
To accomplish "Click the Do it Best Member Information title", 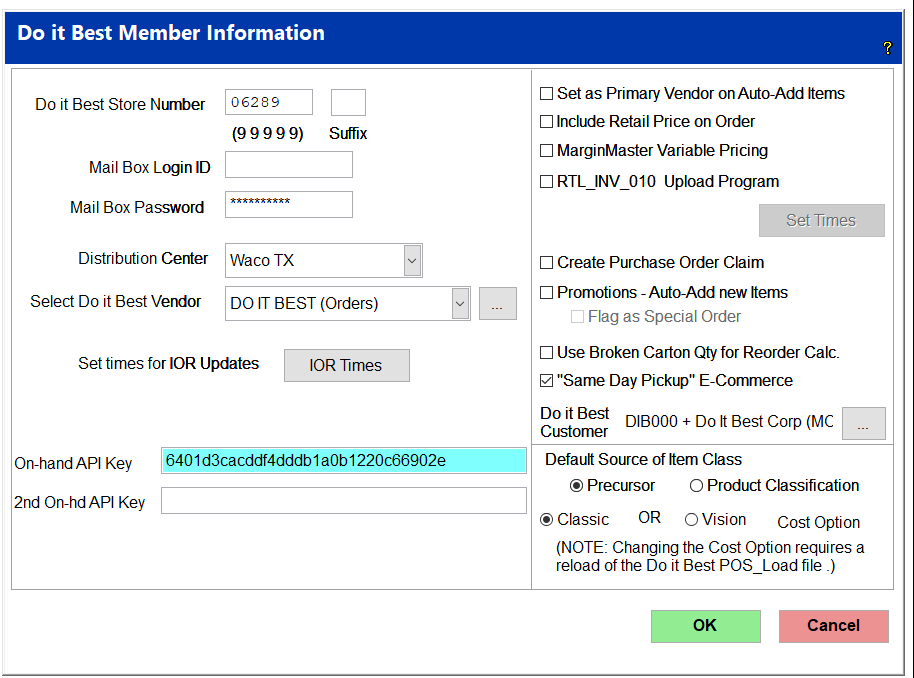I will point(171,33).
